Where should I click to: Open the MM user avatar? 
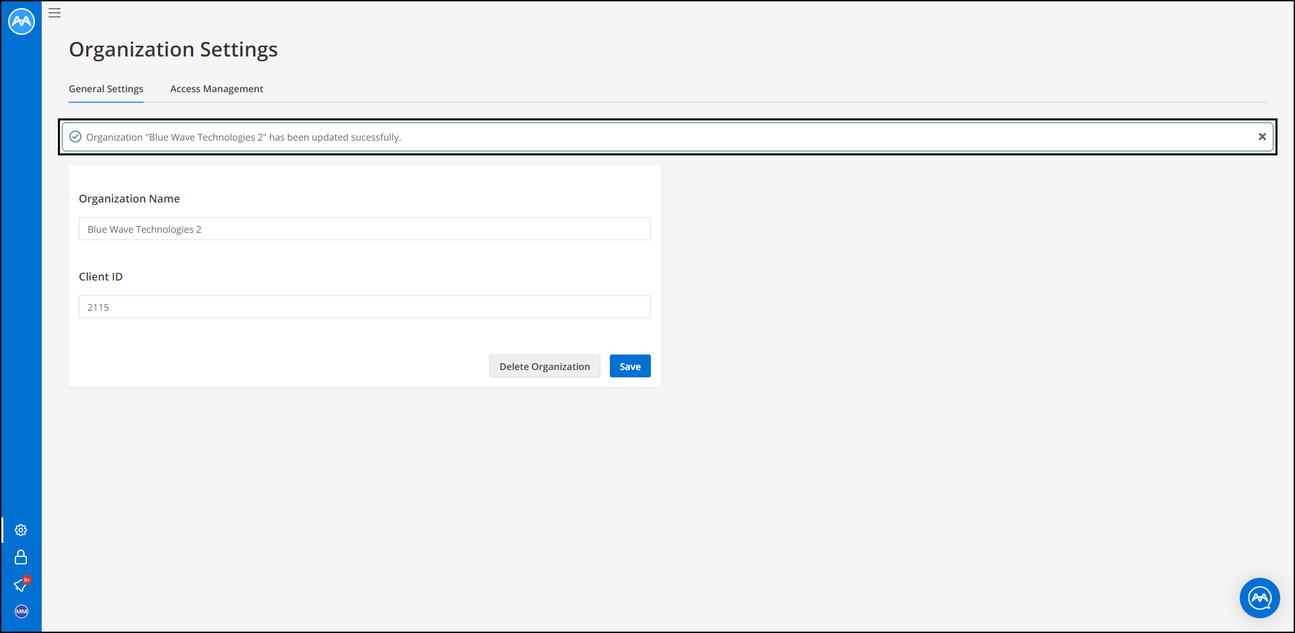21,611
